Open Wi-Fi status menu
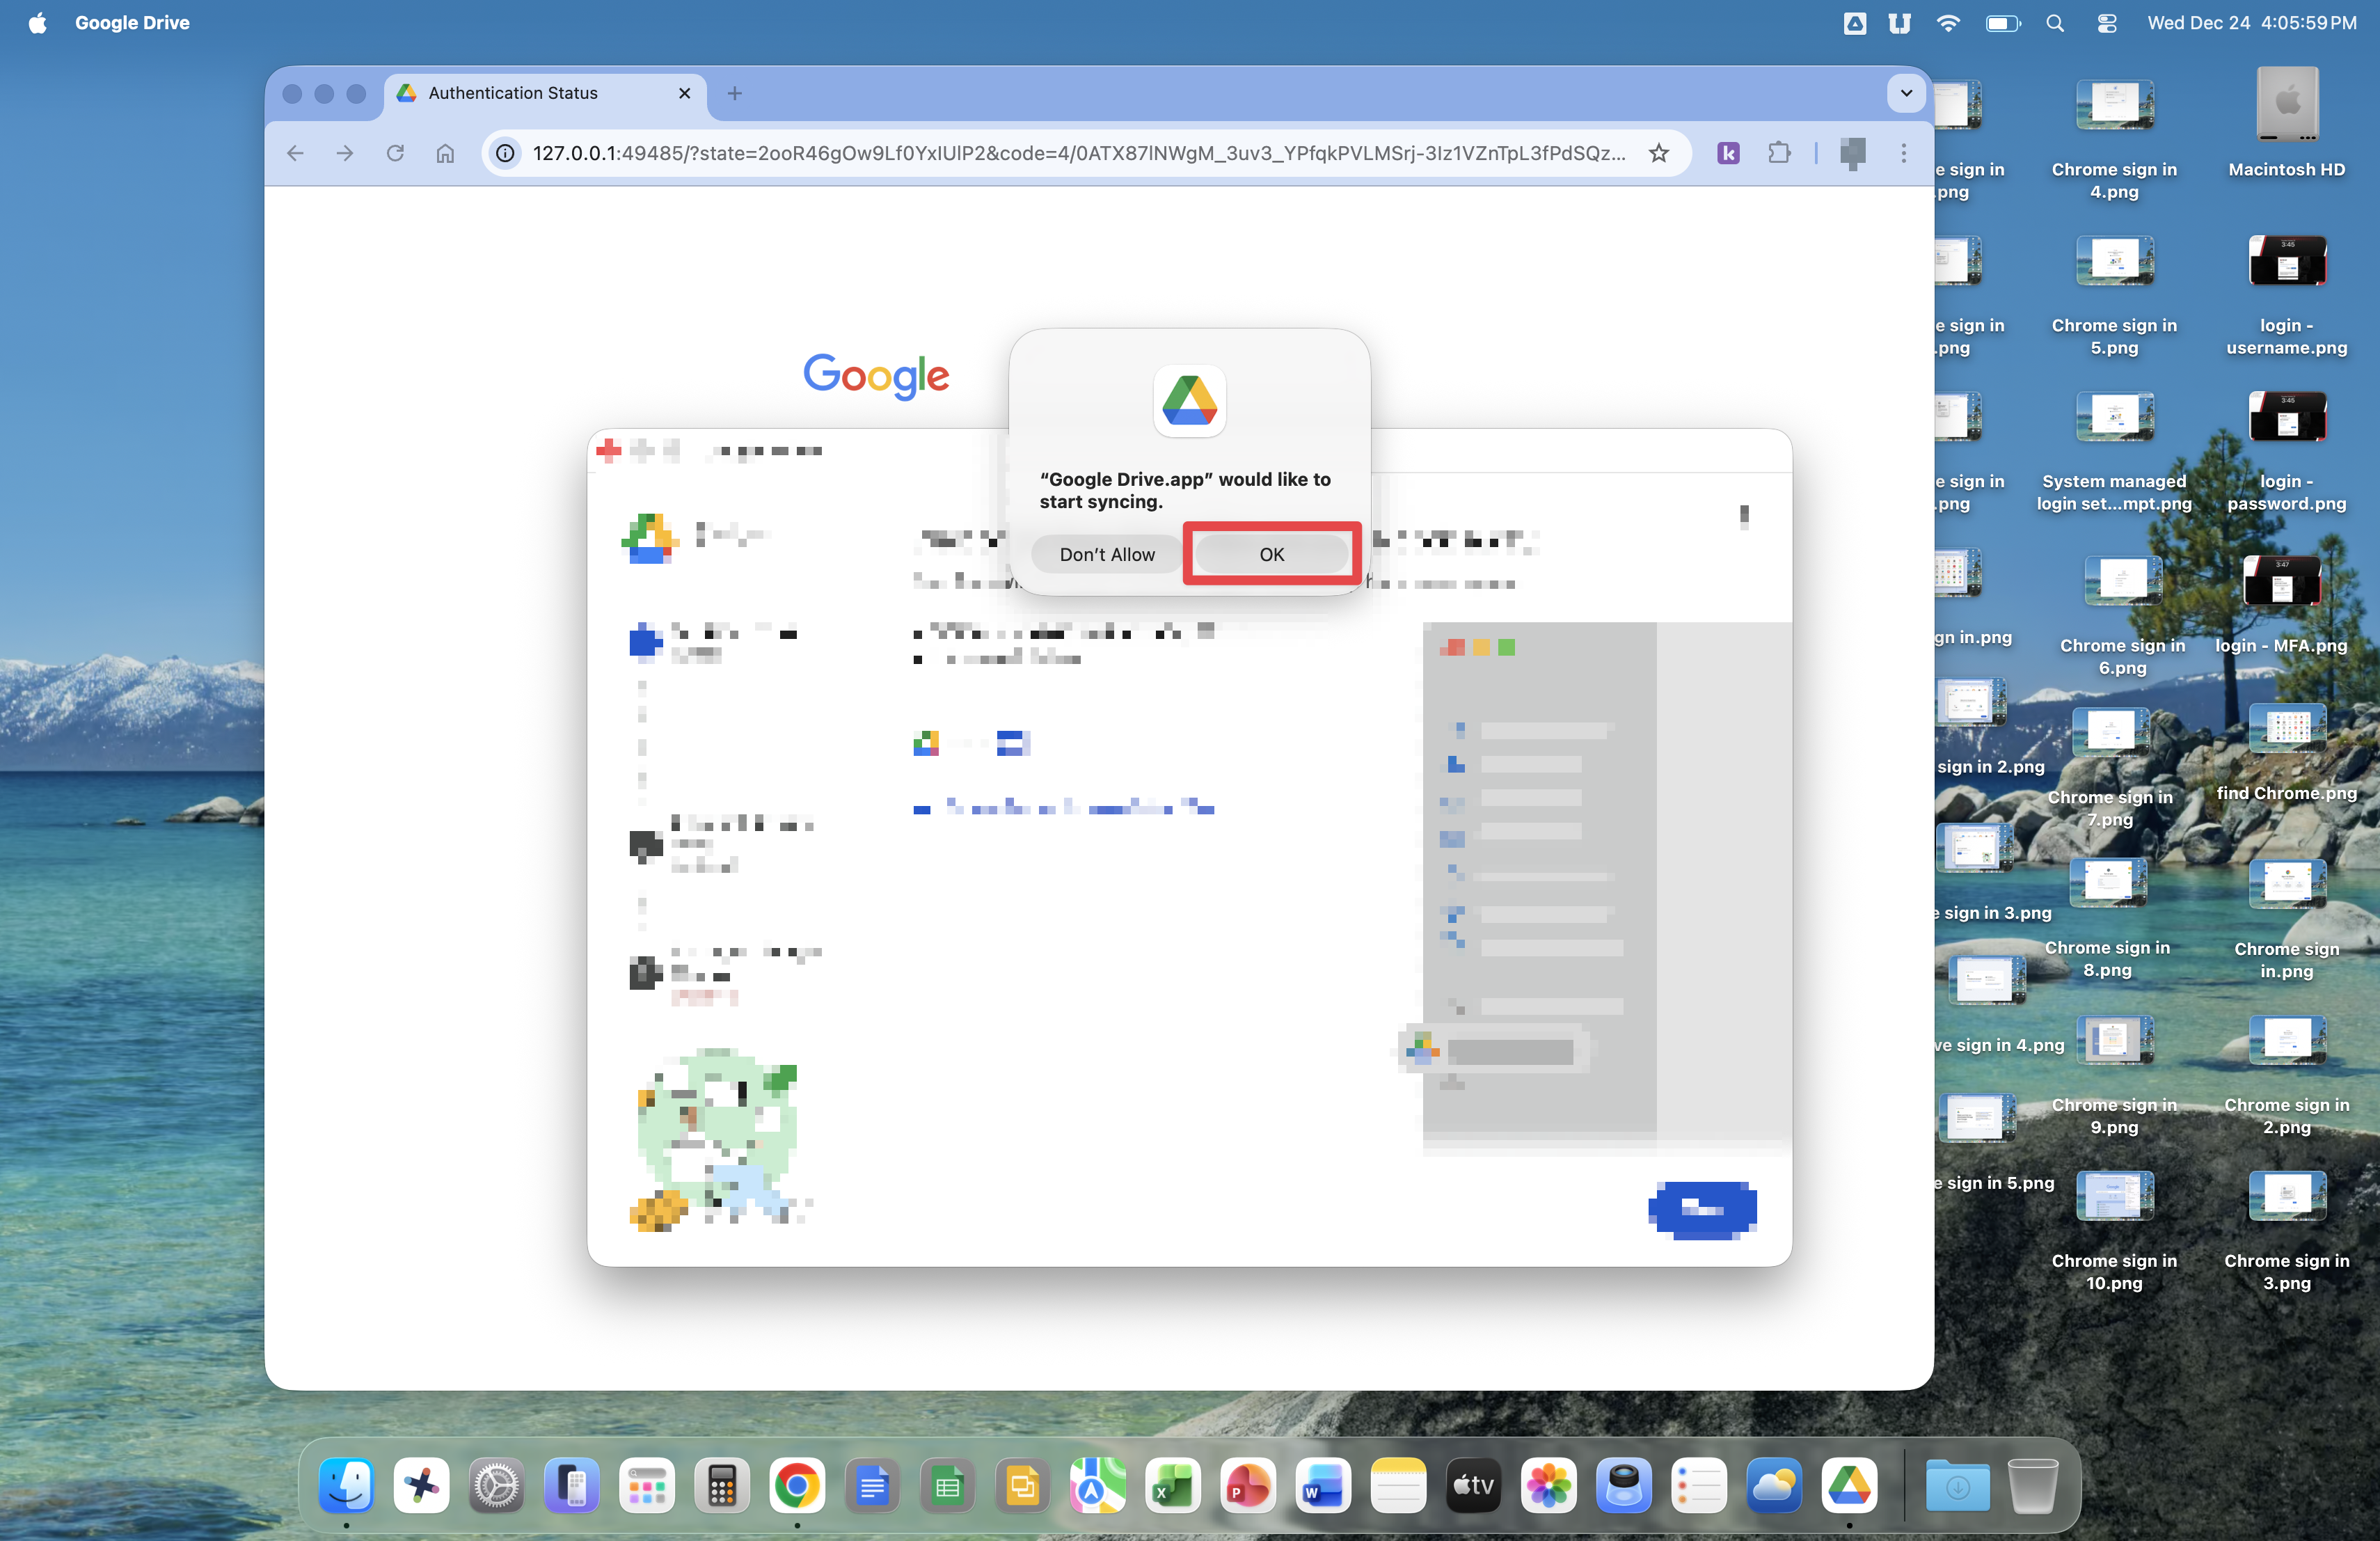Screen dimensions: 2380x1541 pos(1947,22)
